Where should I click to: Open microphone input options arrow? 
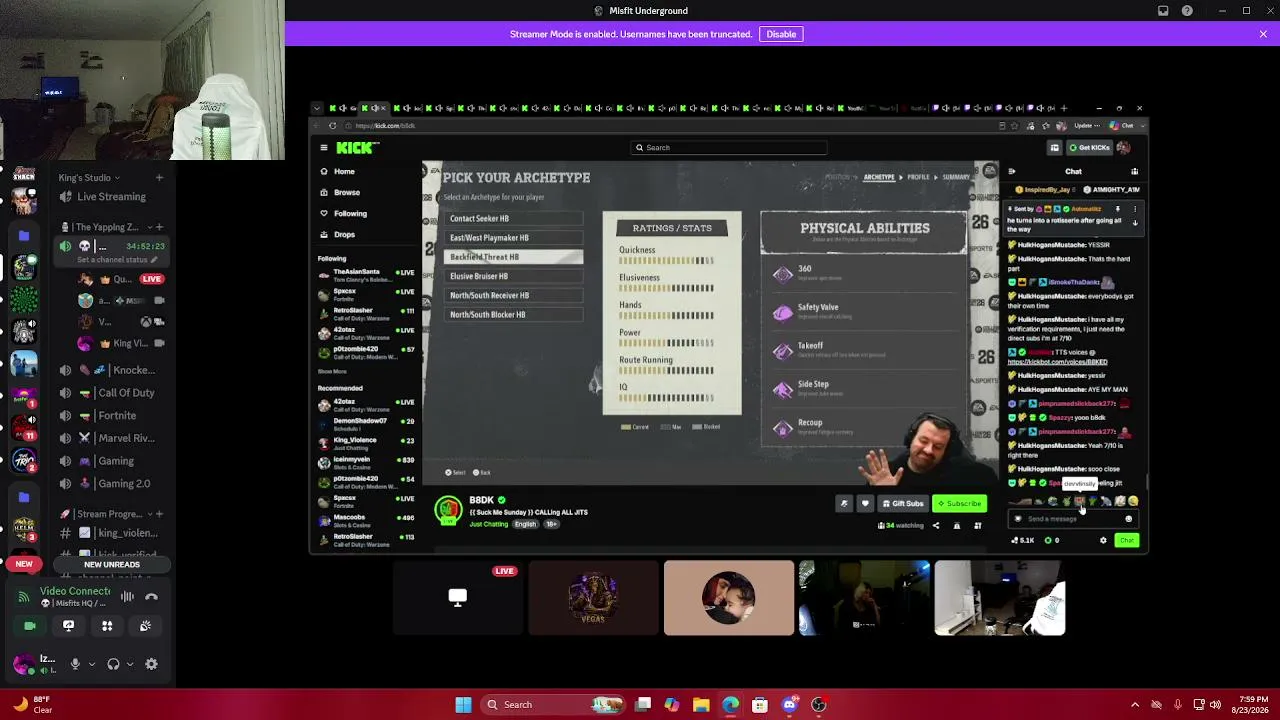pos(92,664)
